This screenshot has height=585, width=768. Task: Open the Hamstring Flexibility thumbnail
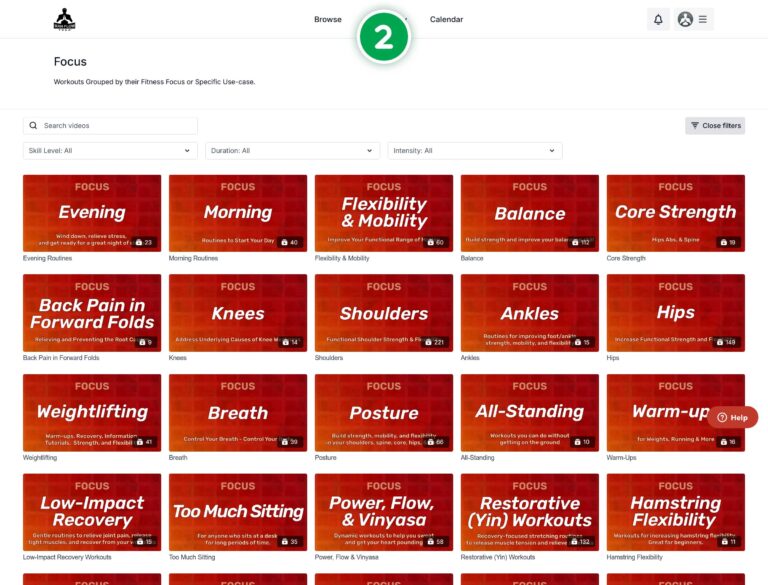675,512
